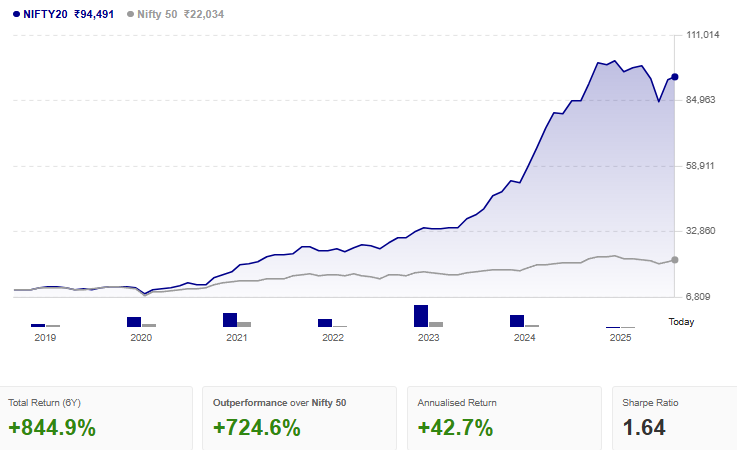Screen dimensions: 737x450
Task: Select the 2024 yearly return bars
Action: click(525, 321)
